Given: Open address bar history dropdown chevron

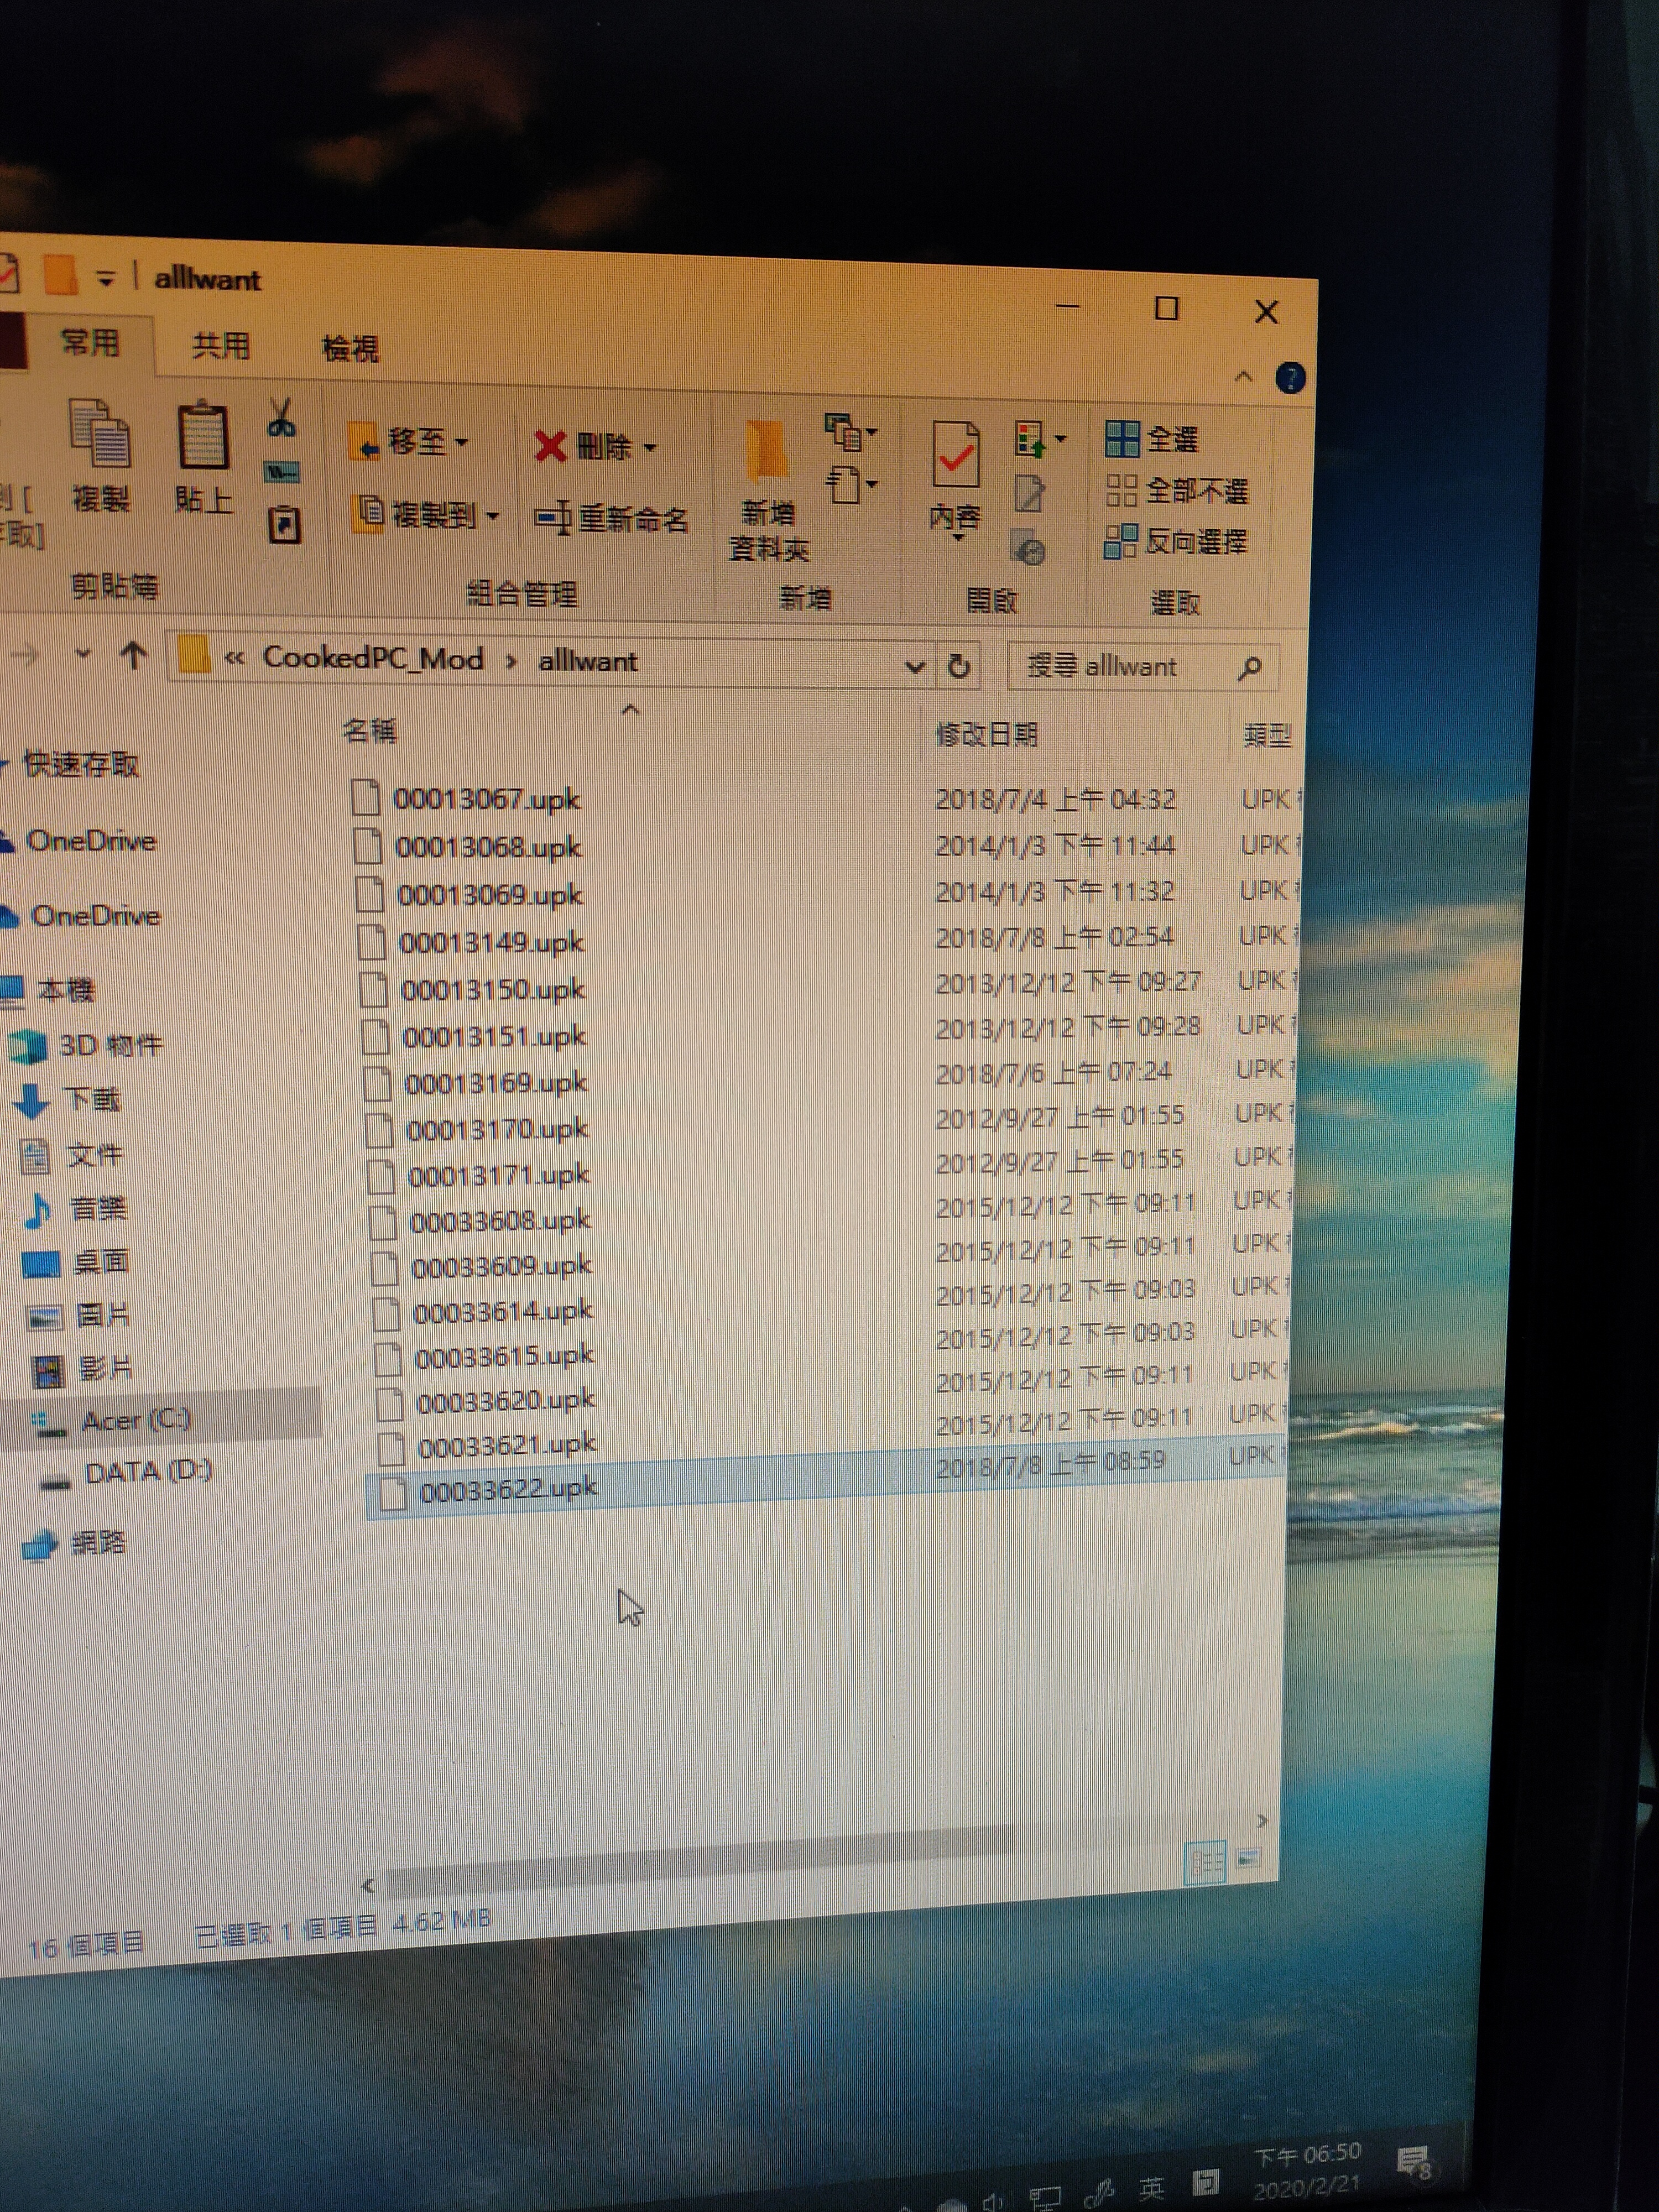Looking at the screenshot, I should [x=914, y=666].
